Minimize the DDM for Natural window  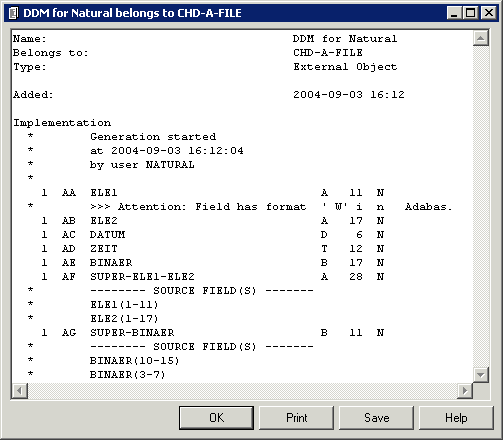[454, 13]
